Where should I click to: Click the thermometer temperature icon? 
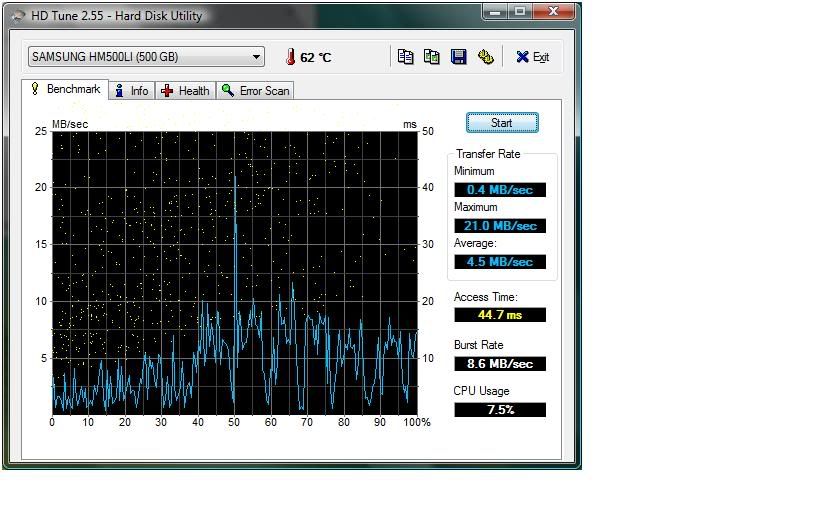coord(290,57)
